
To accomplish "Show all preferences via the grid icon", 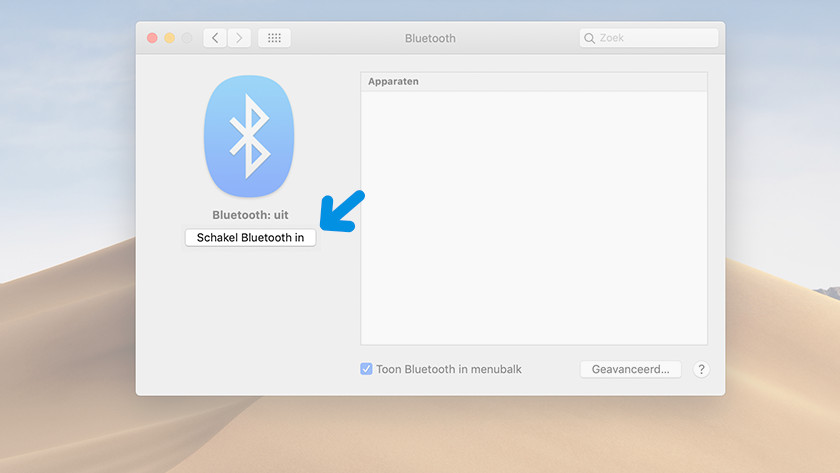I will [274, 38].
